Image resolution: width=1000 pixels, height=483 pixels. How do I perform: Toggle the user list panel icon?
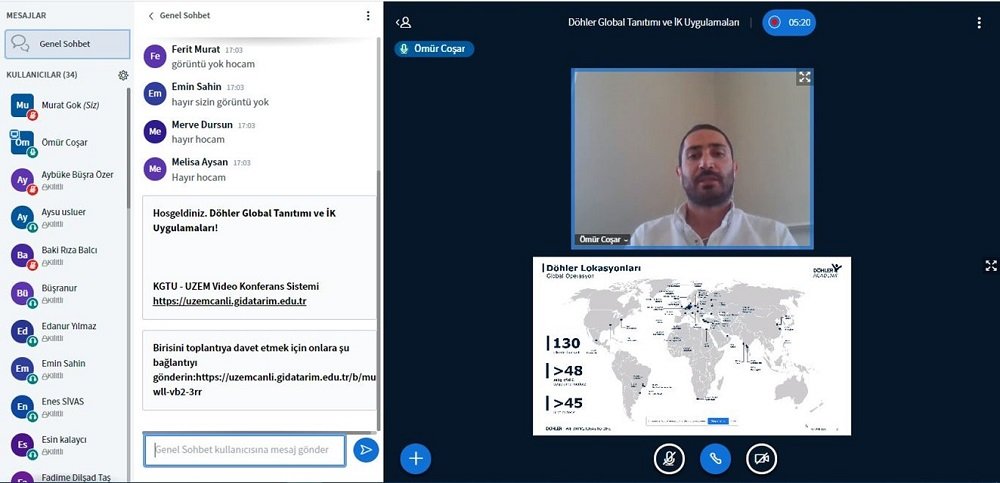[x=403, y=22]
